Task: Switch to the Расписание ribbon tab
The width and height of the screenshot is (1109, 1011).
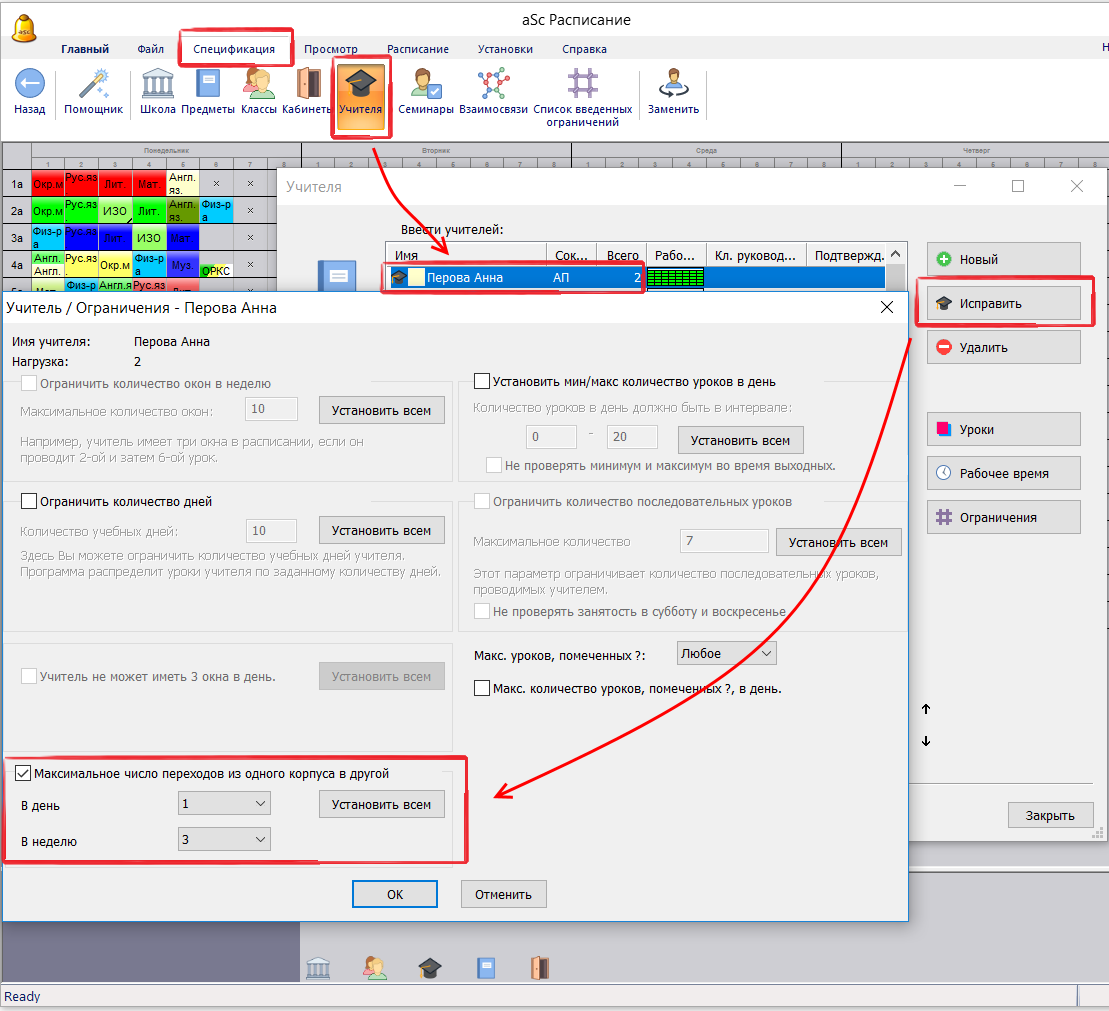Action: coord(417,49)
